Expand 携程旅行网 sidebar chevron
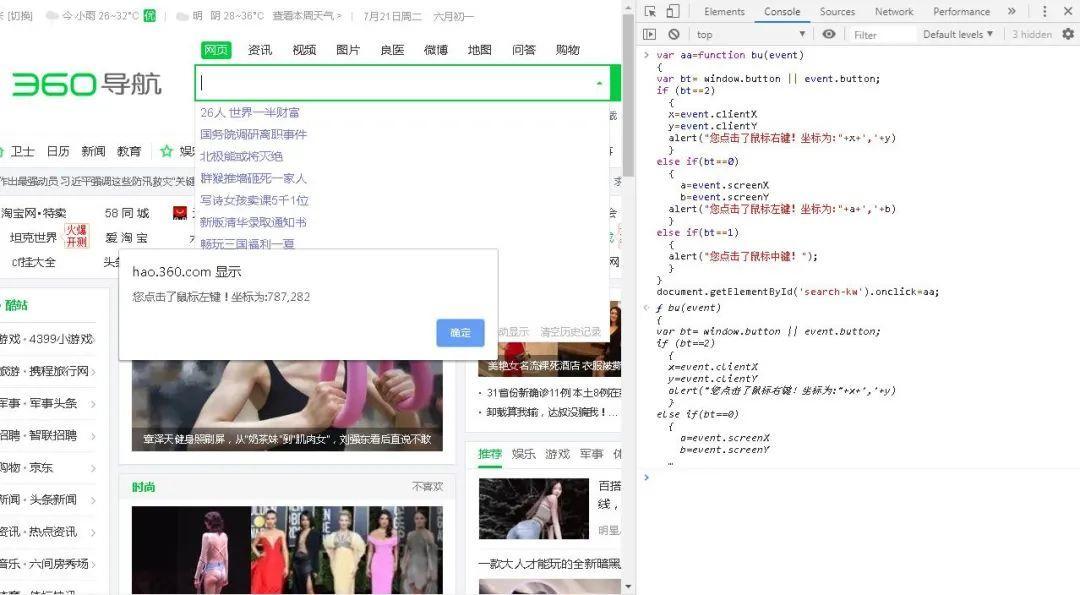Viewport: 1080px width, 595px height. tap(93, 371)
